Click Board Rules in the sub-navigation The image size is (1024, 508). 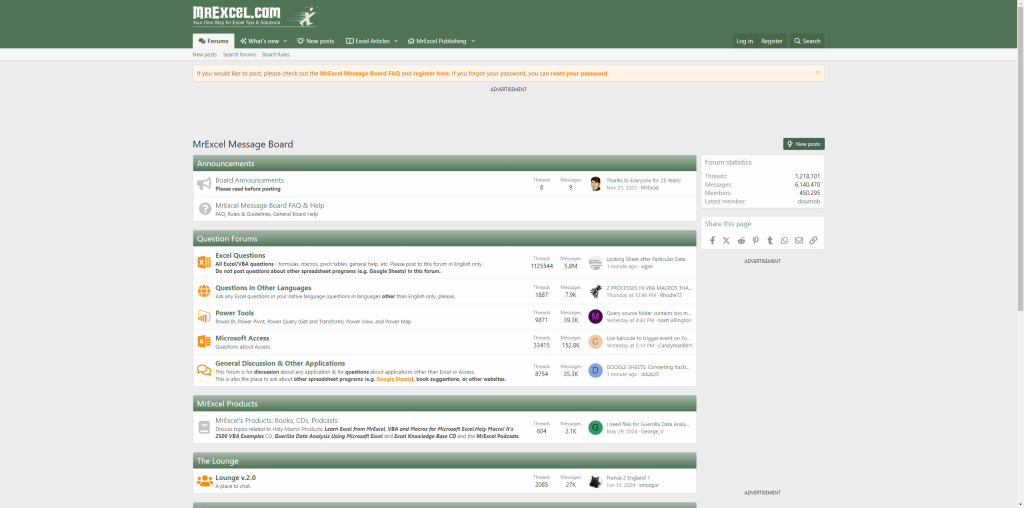[x=276, y=55]
